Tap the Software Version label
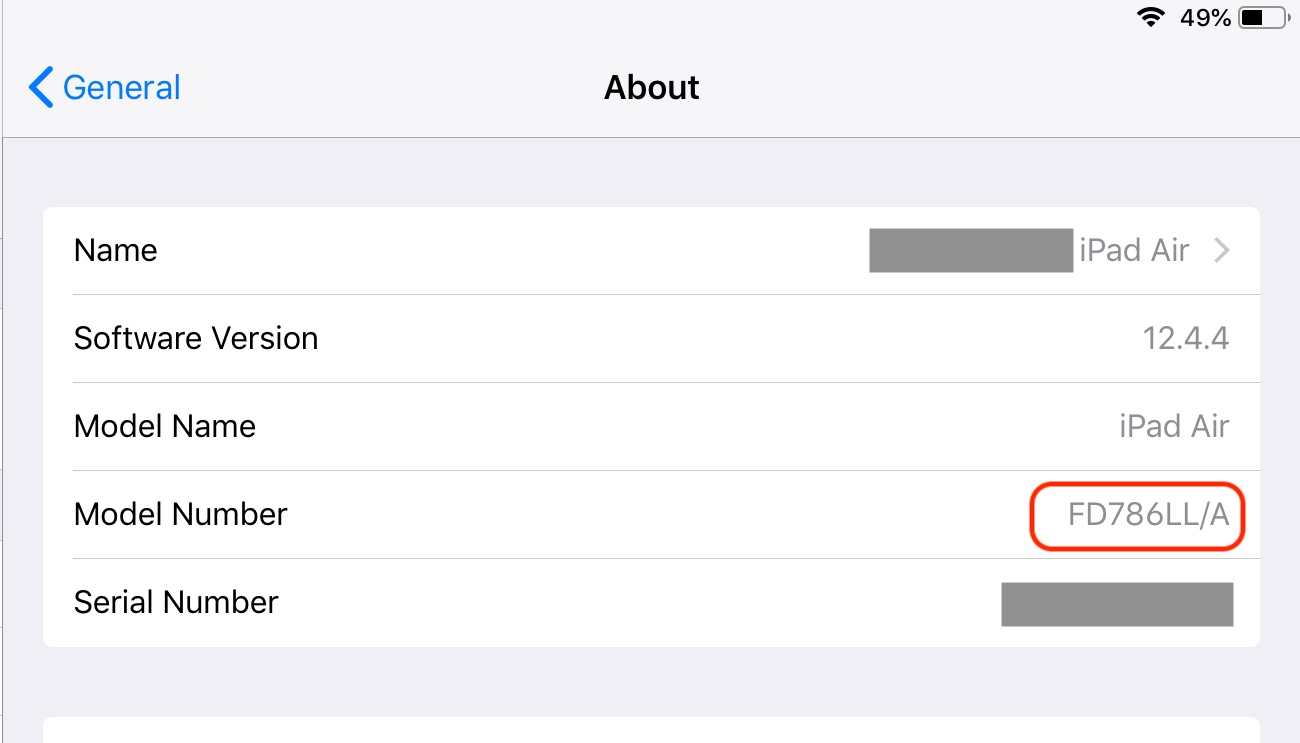This screenshot has height=743, width=1300. tap(196, 339)
